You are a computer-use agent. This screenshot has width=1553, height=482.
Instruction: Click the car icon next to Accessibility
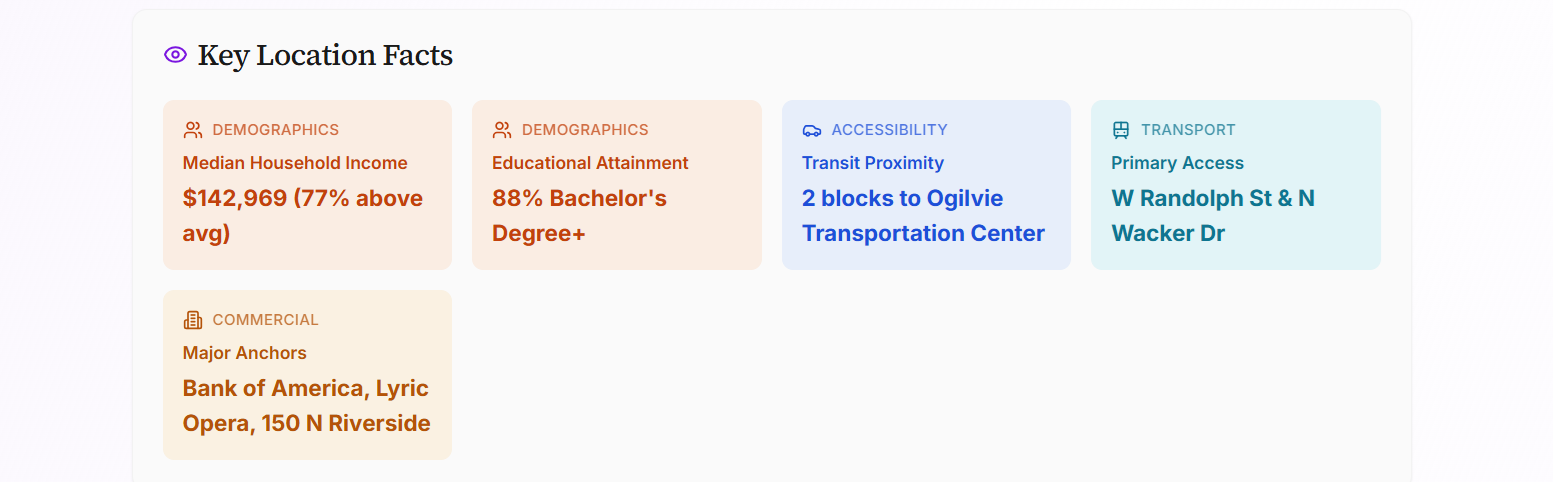point(812,130)
